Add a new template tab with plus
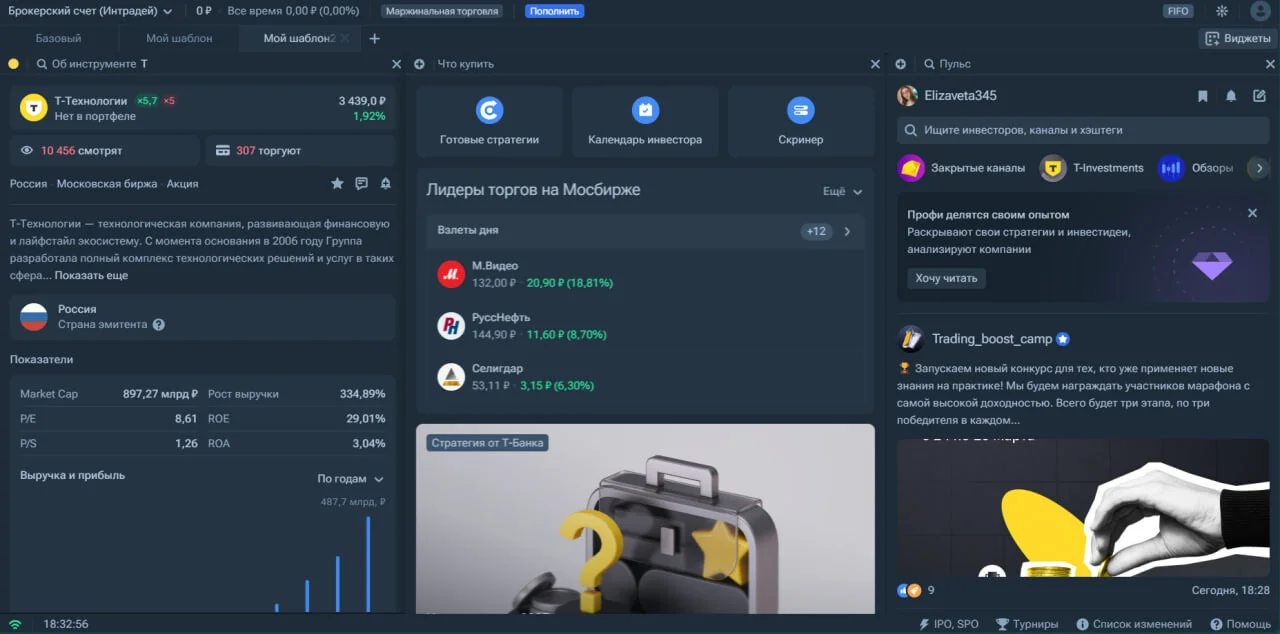1280x634 pixels. 375,38
